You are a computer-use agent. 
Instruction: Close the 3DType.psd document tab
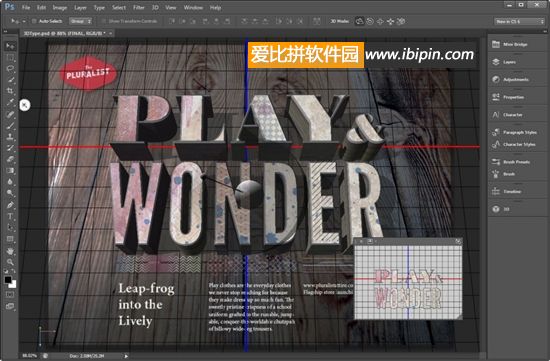pyautogui.click(x=110, y=33)
